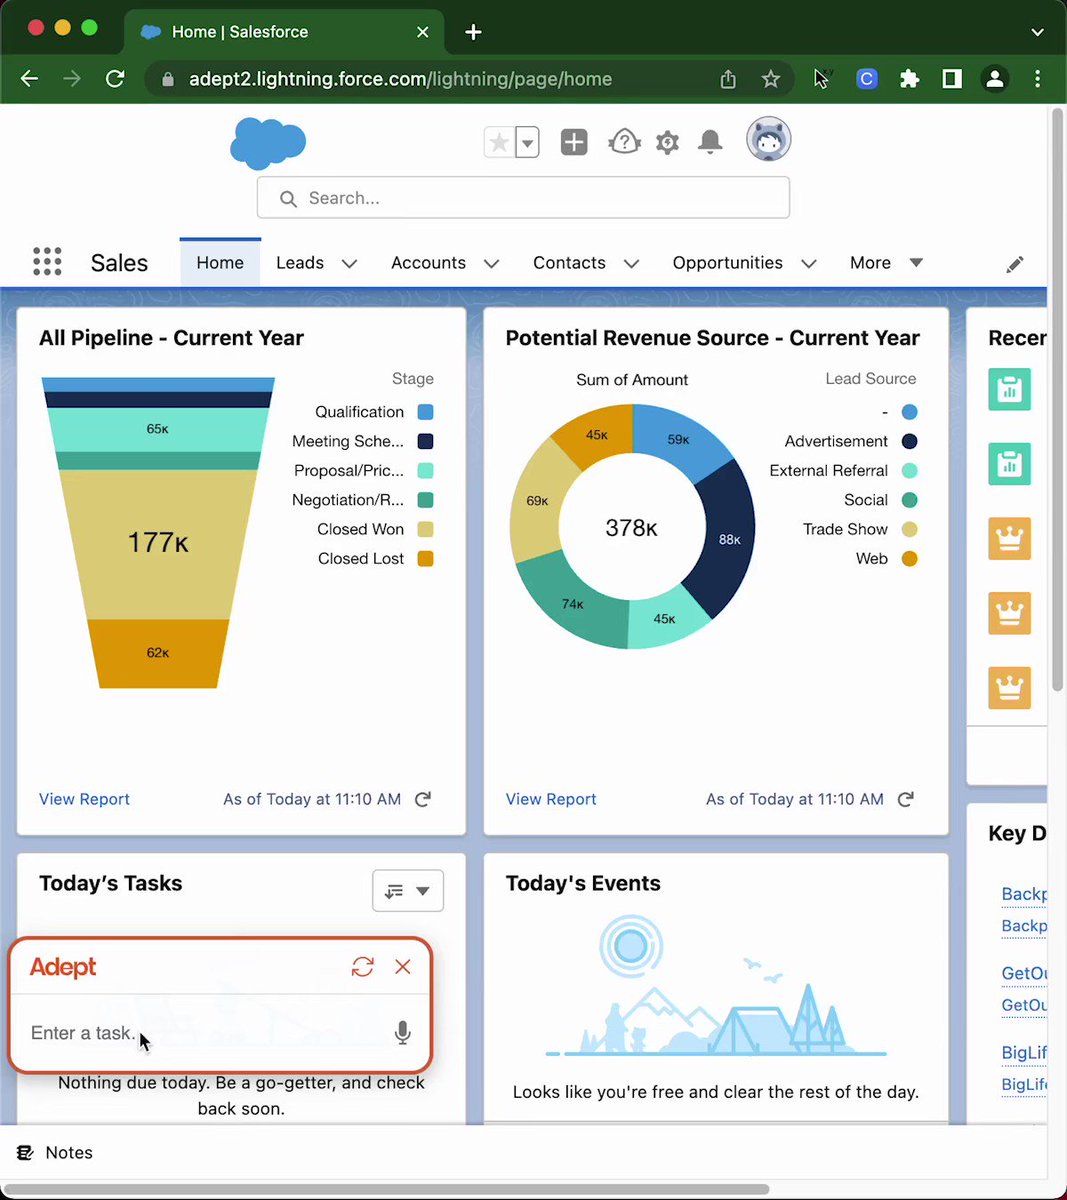Open Notes in the utility bar
Image resolution: width=1067 pixels, height=1200 pixels.
pyautogui.click(x=55, y=1152)
